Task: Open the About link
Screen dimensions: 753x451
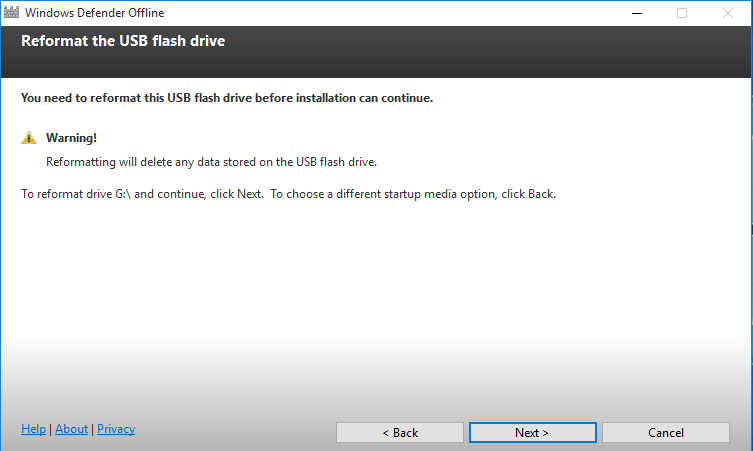Action: click(x=72, y=428)
